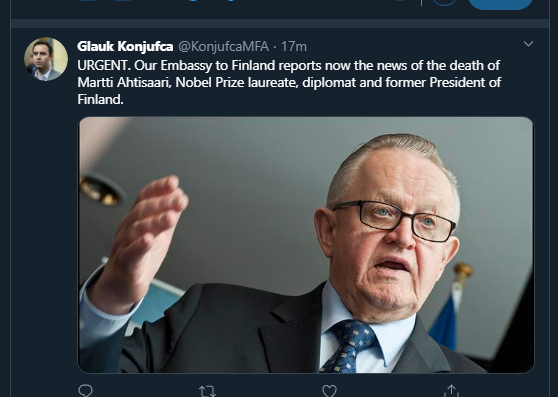Click the 17m tweet timestamp

(x=294, y=46)
